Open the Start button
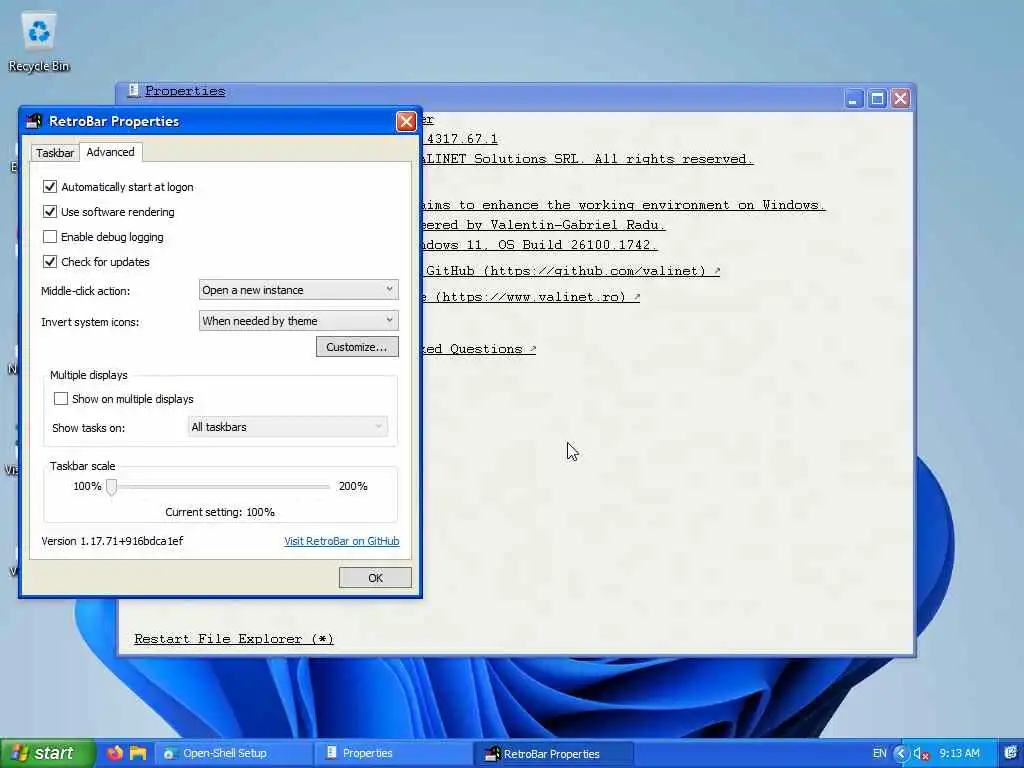The height and width of the screenshot is (768, 1024). (x=47, y=753)
